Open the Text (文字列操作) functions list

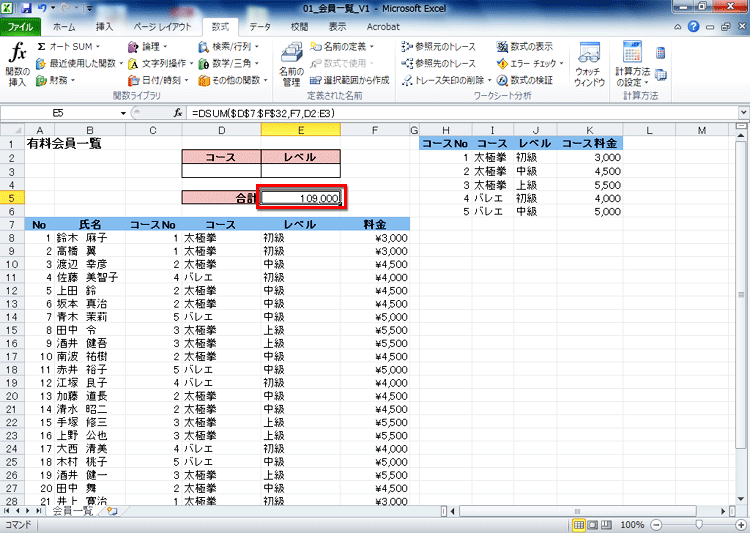[160, 63]
